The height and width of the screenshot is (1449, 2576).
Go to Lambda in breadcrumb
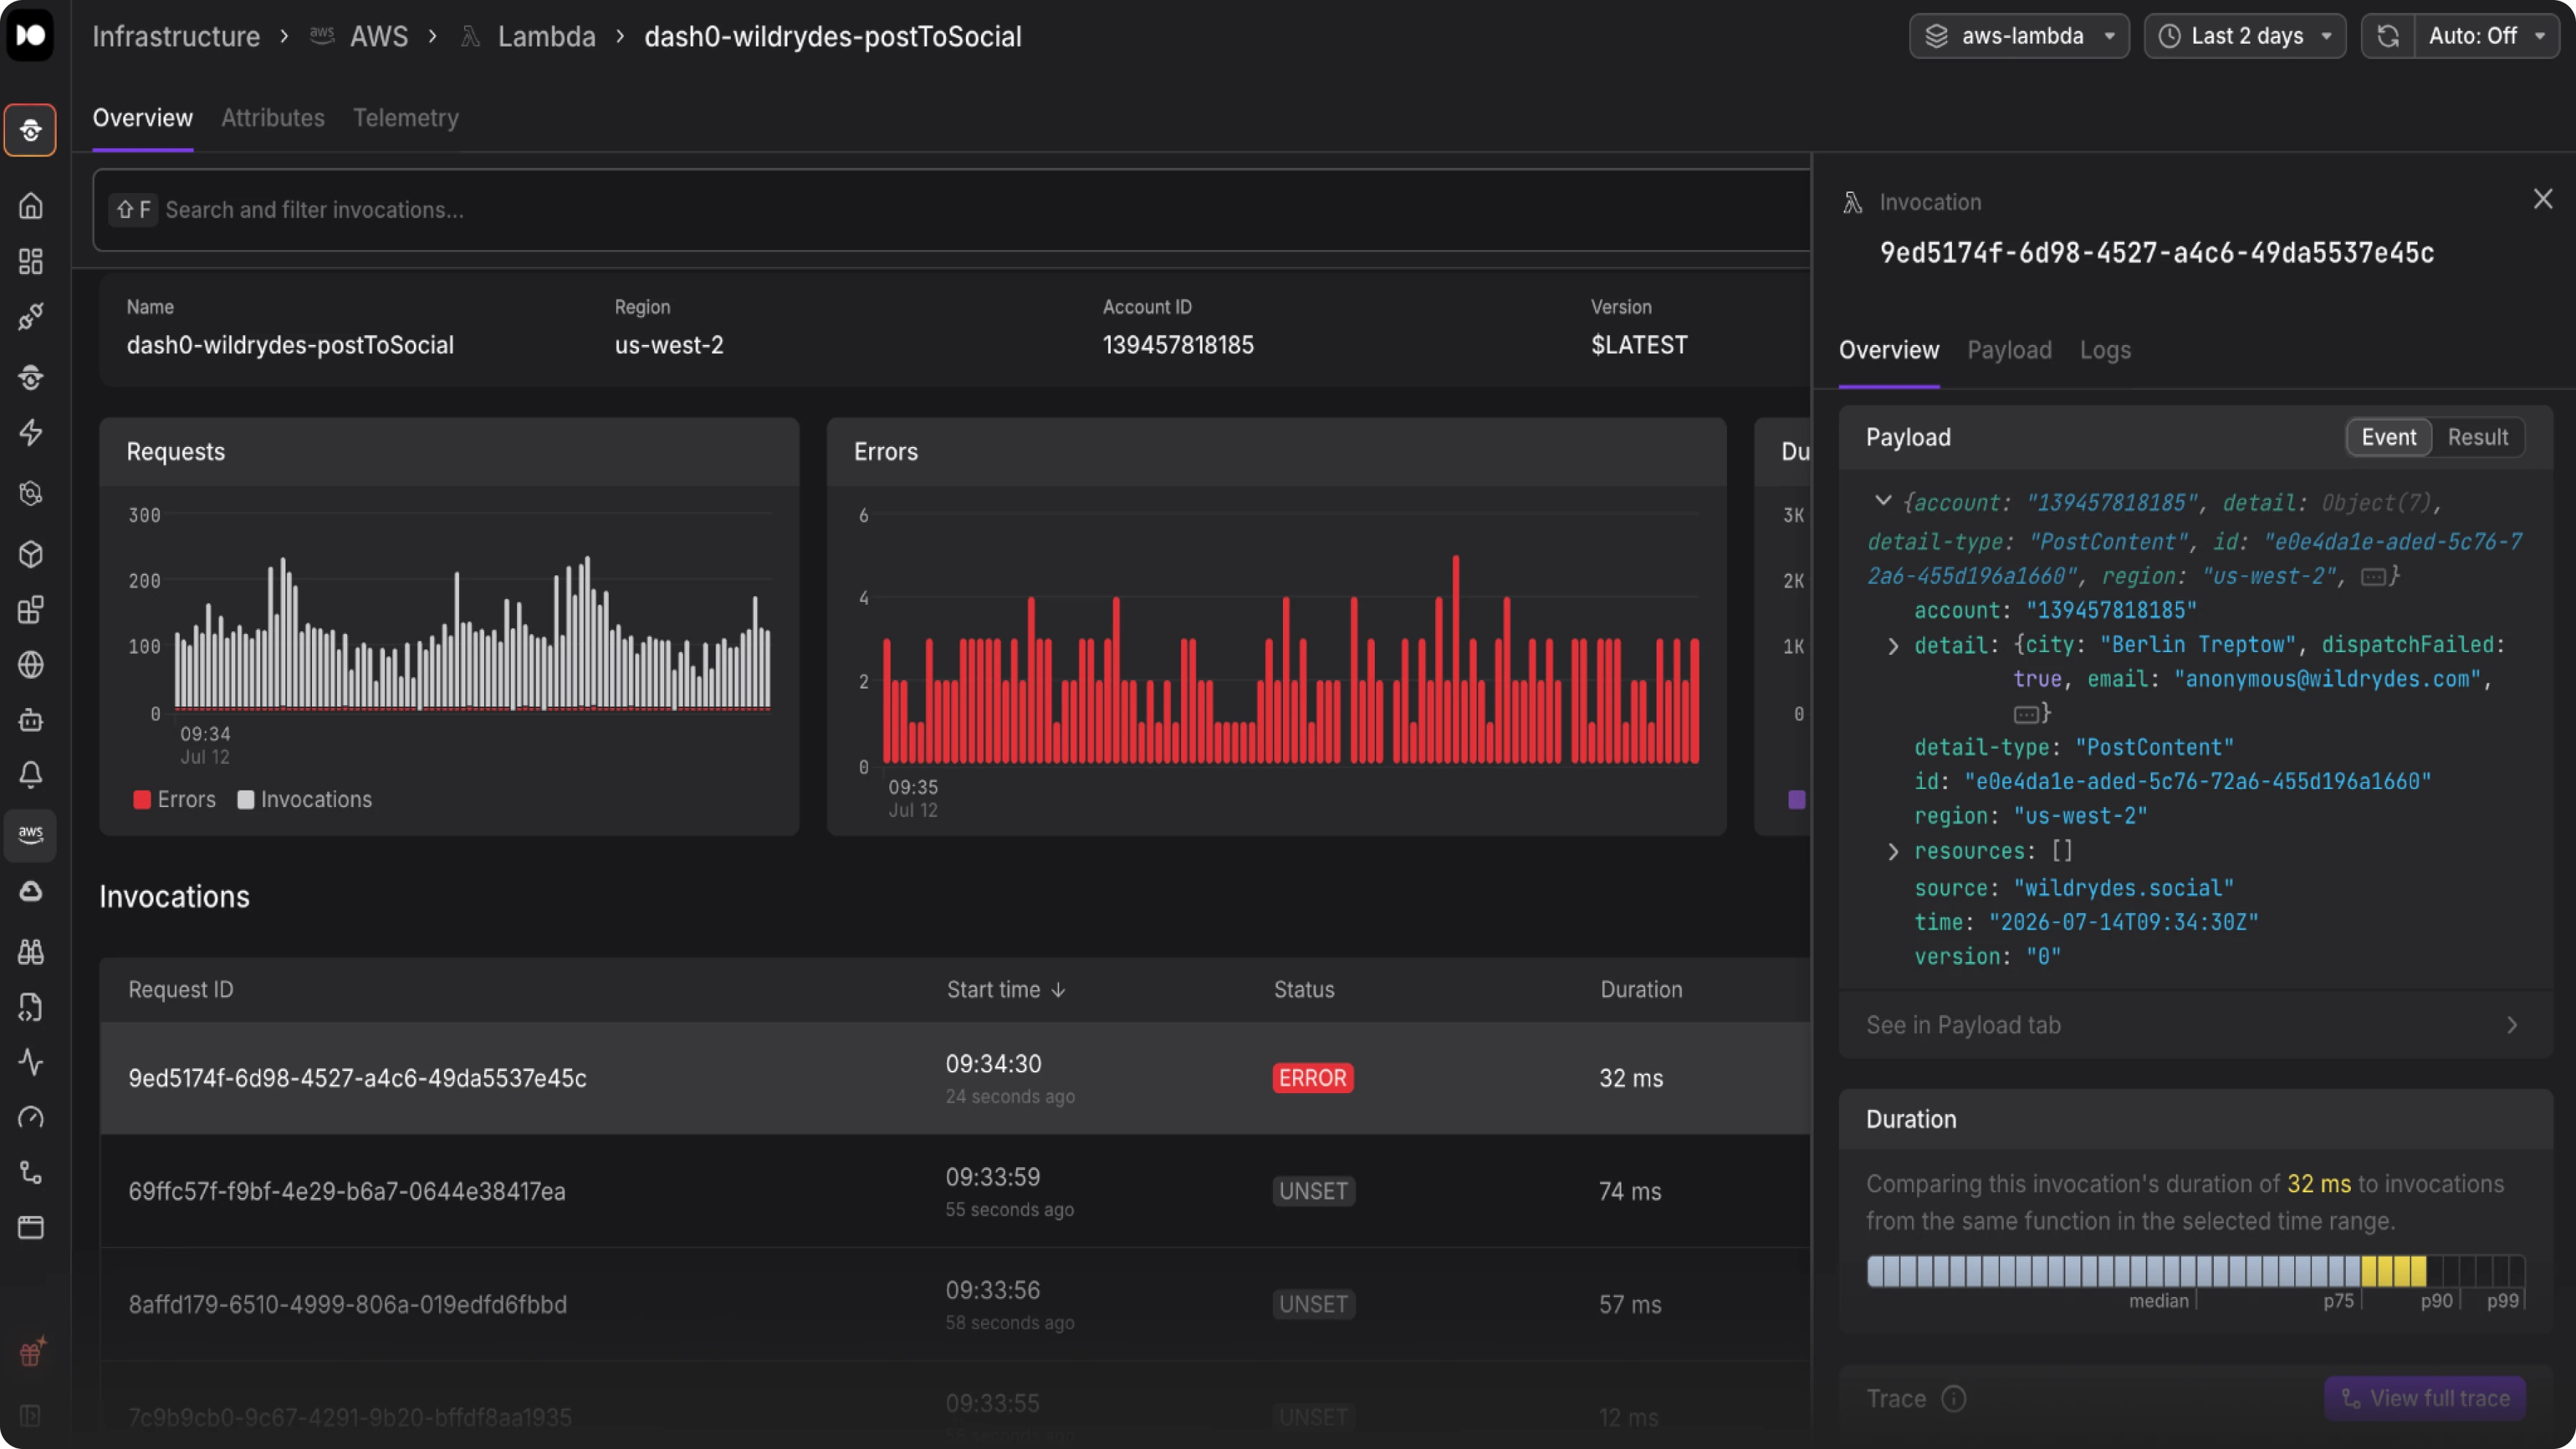pyautogui.click(x=546, y=37)
